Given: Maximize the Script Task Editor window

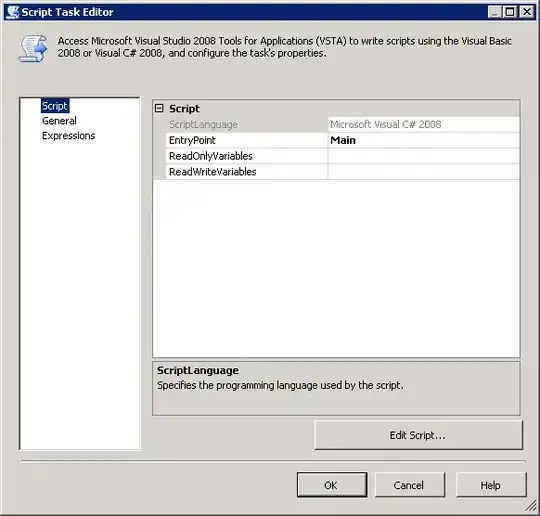Looking at the screenshot, I should pyautogui.click(x=510, y=12).
